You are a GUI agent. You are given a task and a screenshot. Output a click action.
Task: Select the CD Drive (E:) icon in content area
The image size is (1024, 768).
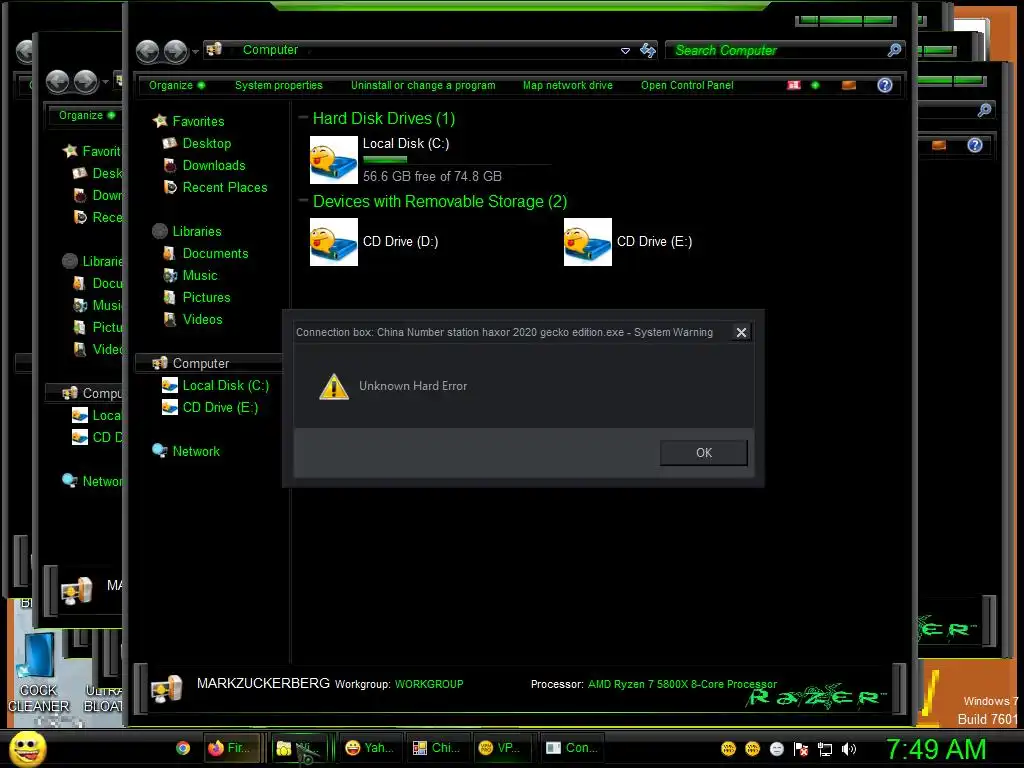click(x=588, y=242)
